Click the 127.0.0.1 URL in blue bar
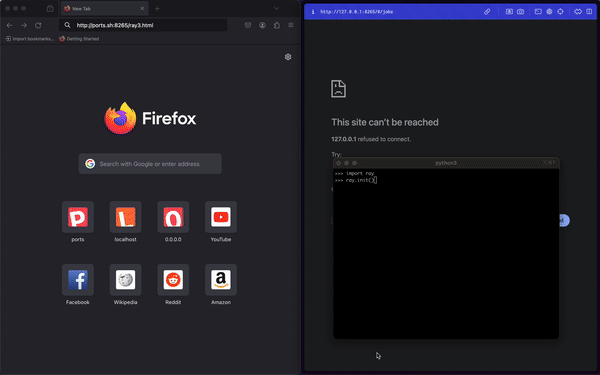 357,12
